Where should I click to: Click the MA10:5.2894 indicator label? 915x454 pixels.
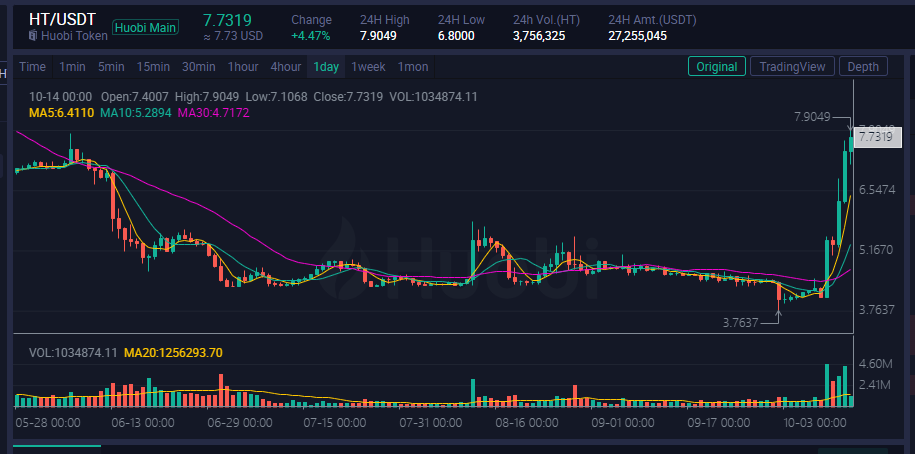click(x=136, y=112)
